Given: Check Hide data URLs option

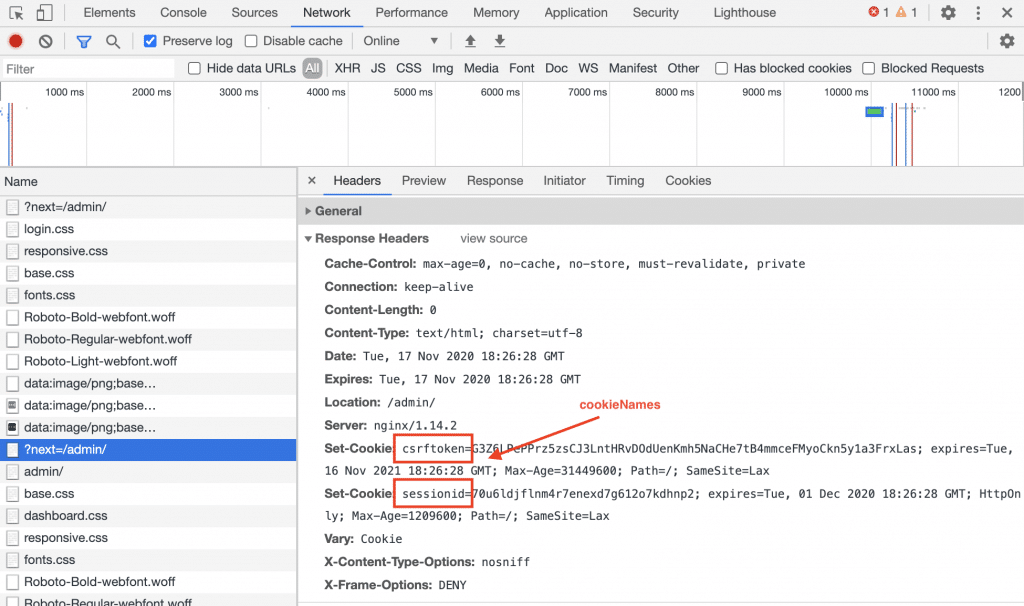Looking at the screenshot, I should coord(194,69).
